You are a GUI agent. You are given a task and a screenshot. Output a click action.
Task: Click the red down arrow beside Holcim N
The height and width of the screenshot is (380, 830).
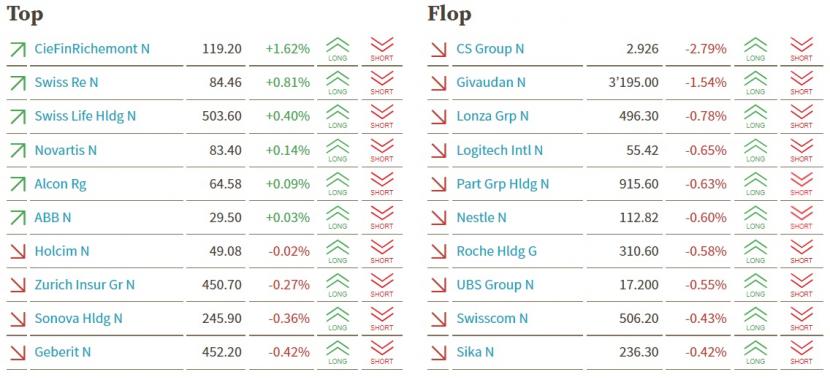[x=17, y=251]
